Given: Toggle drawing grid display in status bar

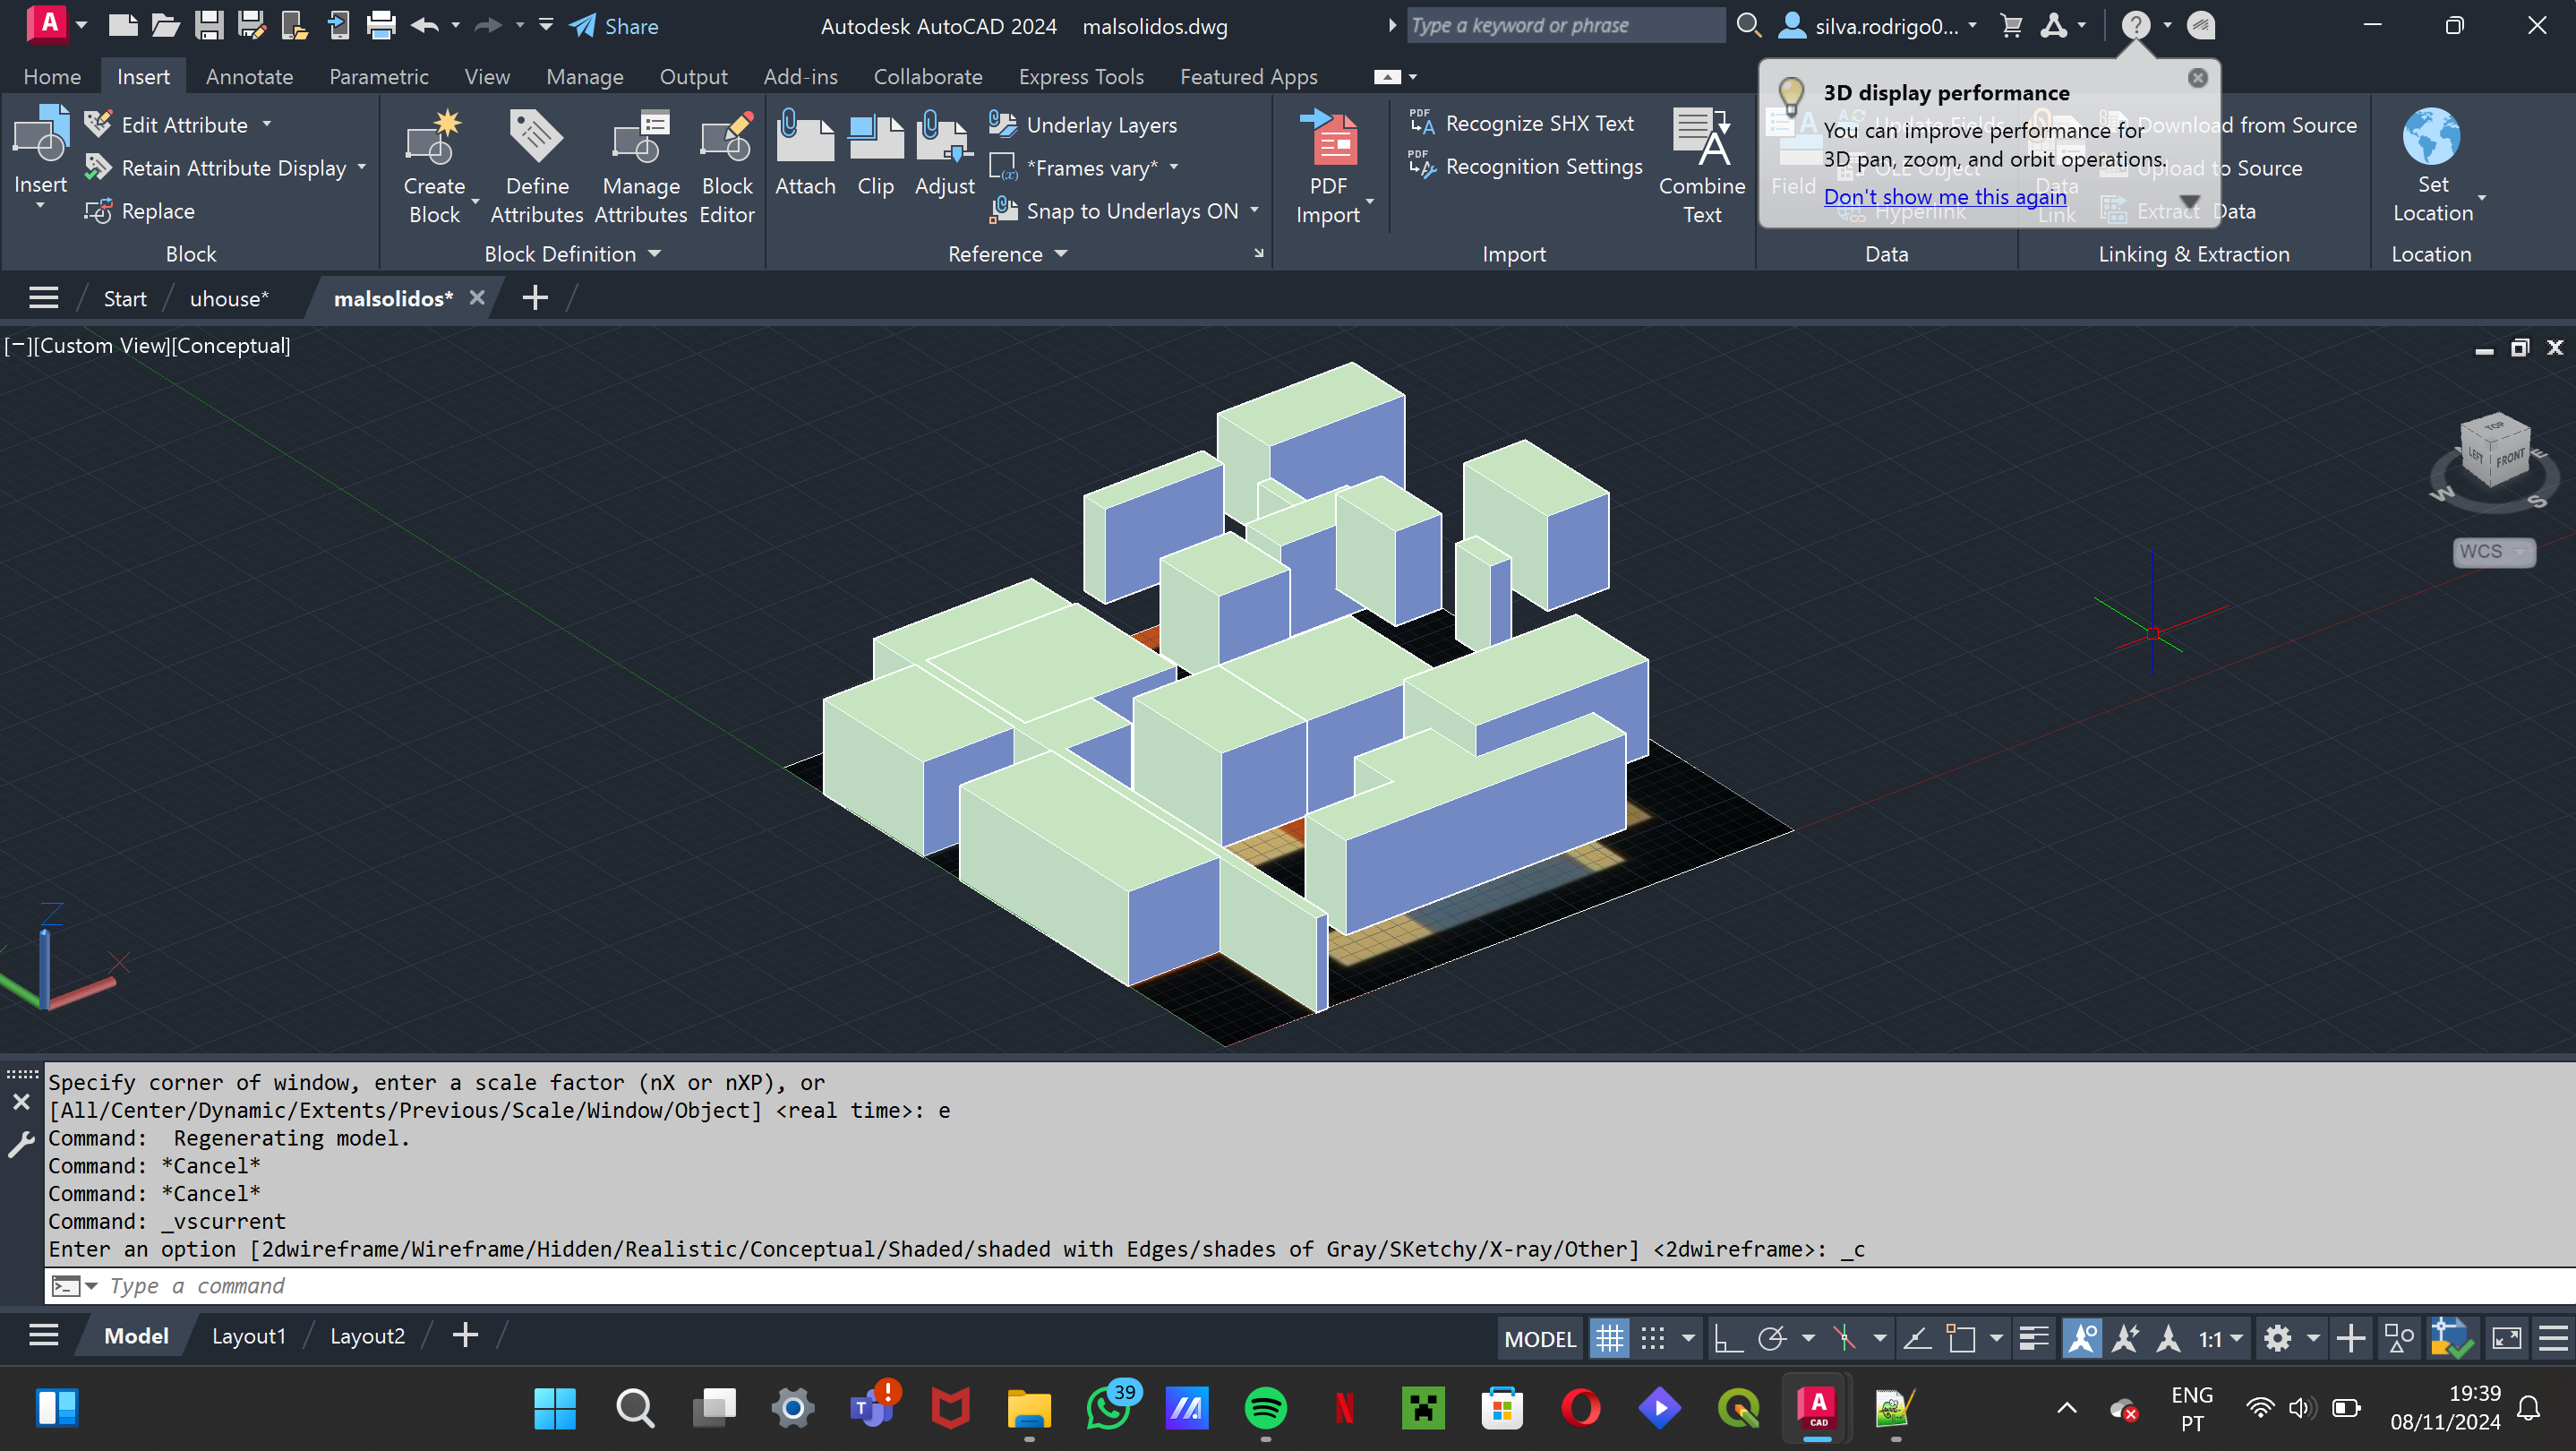Looking at the screenshot, I should (1609, 1339).
